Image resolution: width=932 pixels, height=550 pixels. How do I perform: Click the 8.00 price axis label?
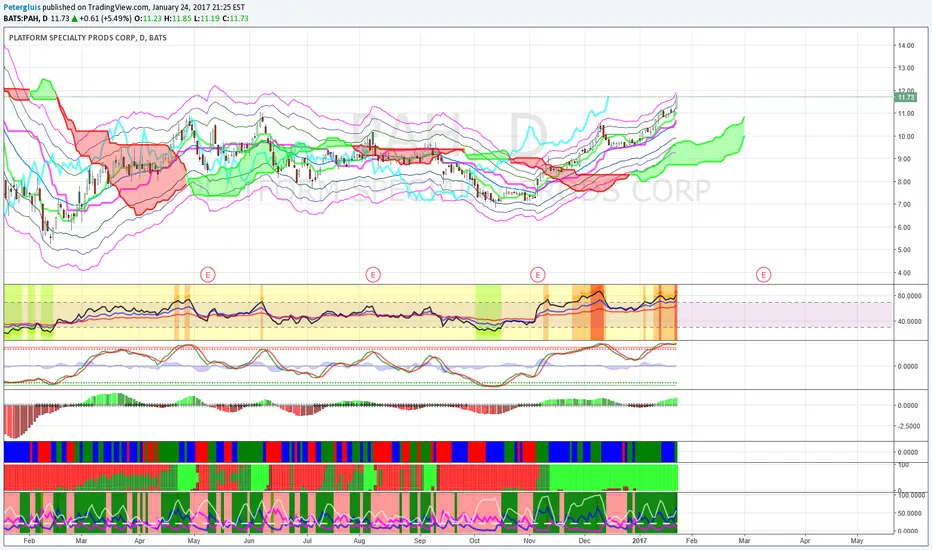click(906, 182)
